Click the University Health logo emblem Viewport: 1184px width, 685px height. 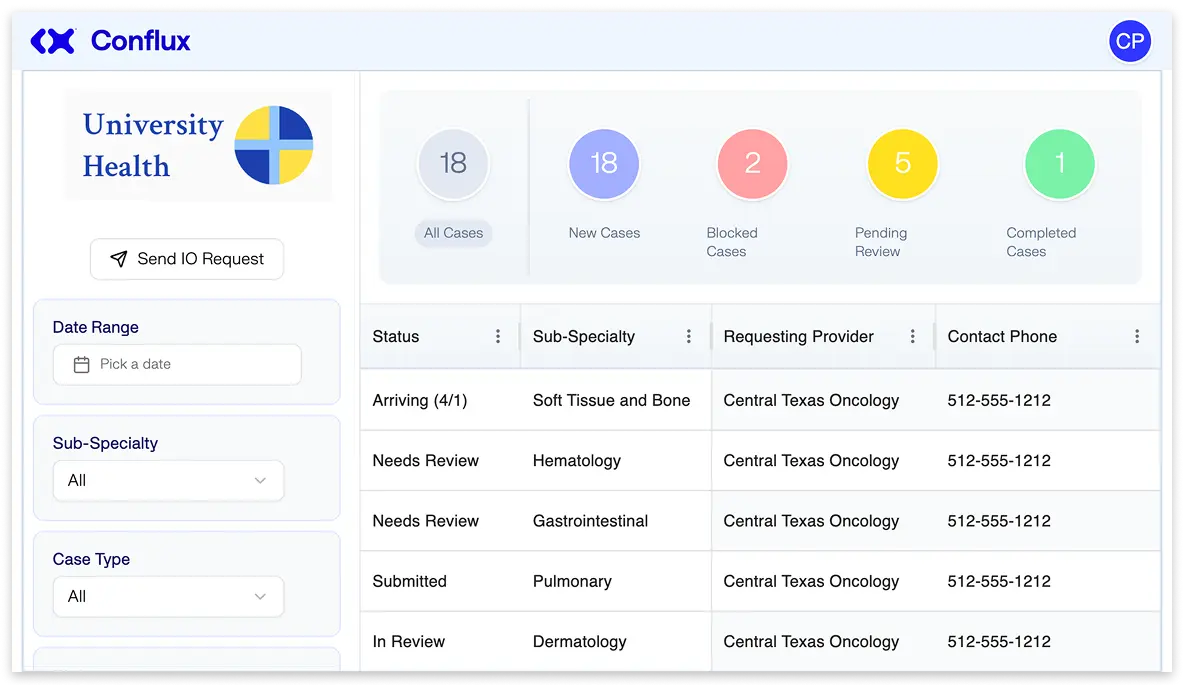pyautogui.click(x=273, y=144)
